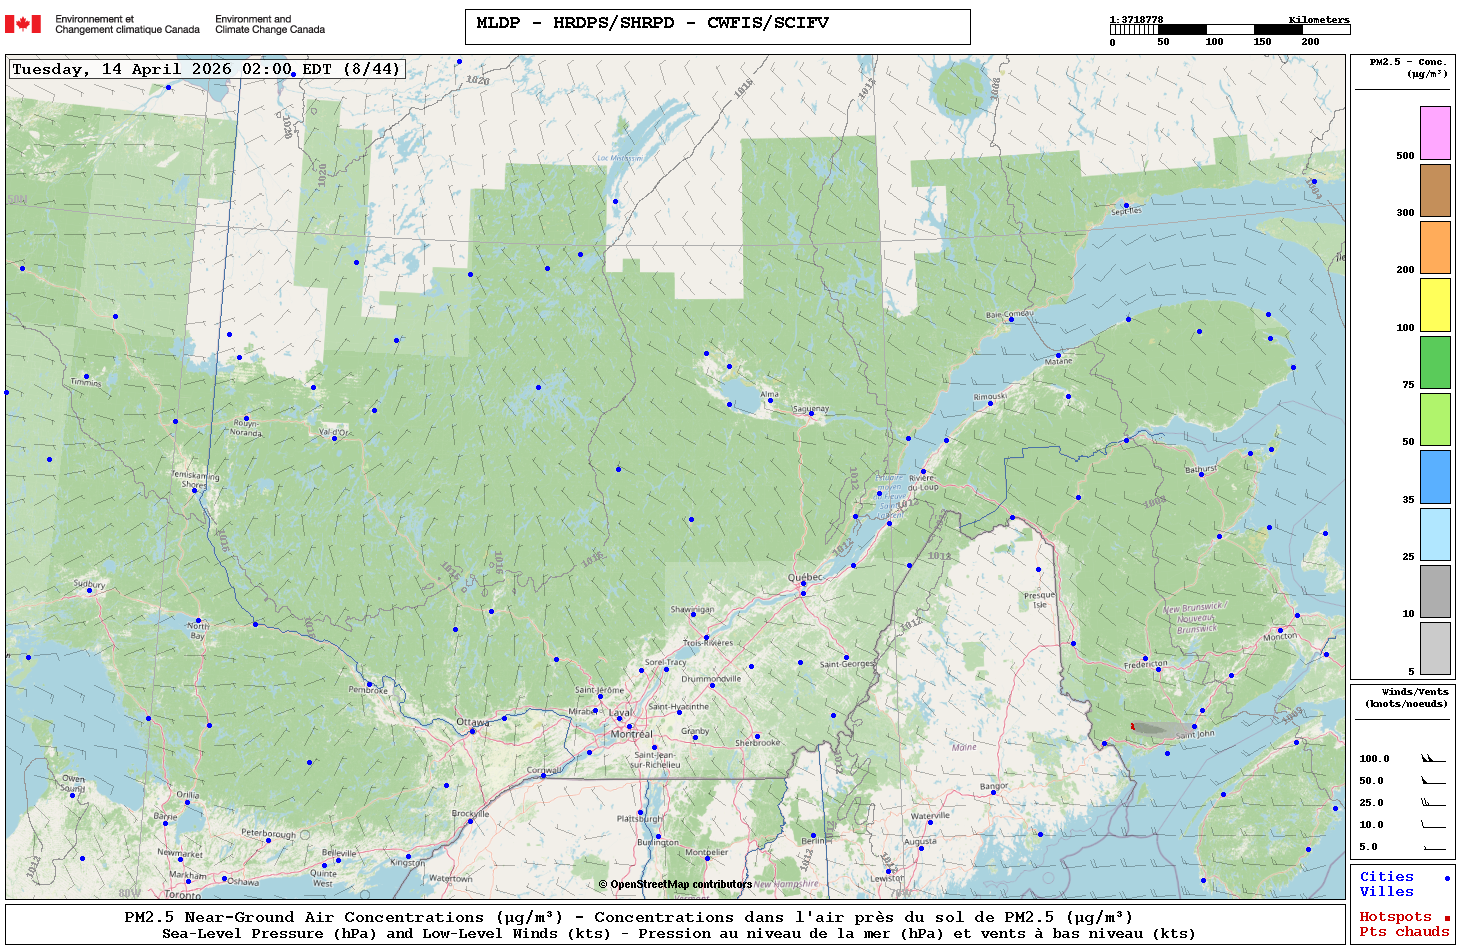1460x950 pixels.
Task: Click the 25.0 knots wind barb symbol
Action: click(1432, 803)
